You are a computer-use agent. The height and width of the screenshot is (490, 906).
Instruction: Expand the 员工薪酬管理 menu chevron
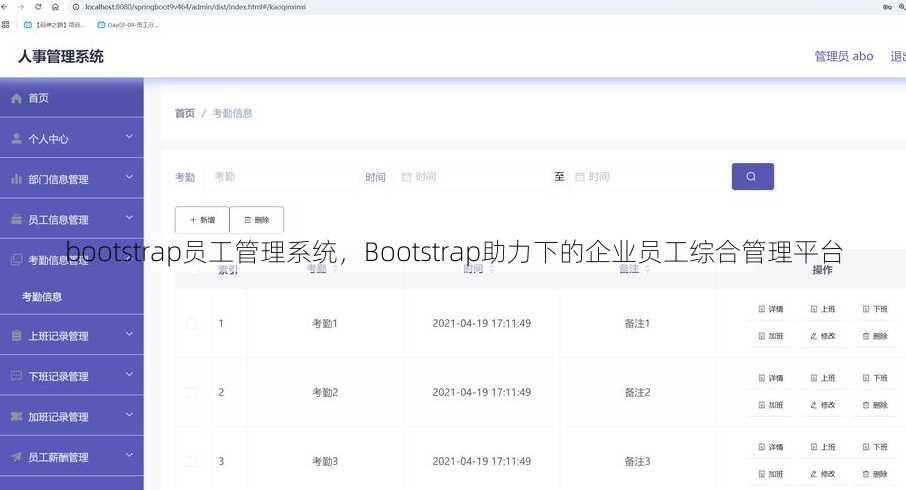coord(129,455)
